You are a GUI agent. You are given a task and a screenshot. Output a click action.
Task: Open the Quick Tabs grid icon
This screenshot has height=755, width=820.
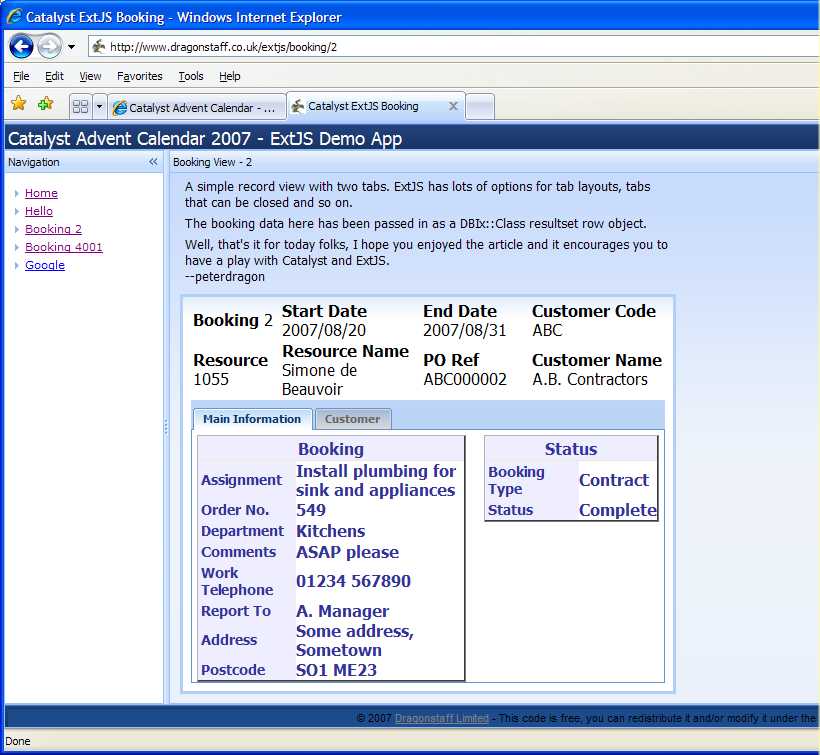click(80, 106)
